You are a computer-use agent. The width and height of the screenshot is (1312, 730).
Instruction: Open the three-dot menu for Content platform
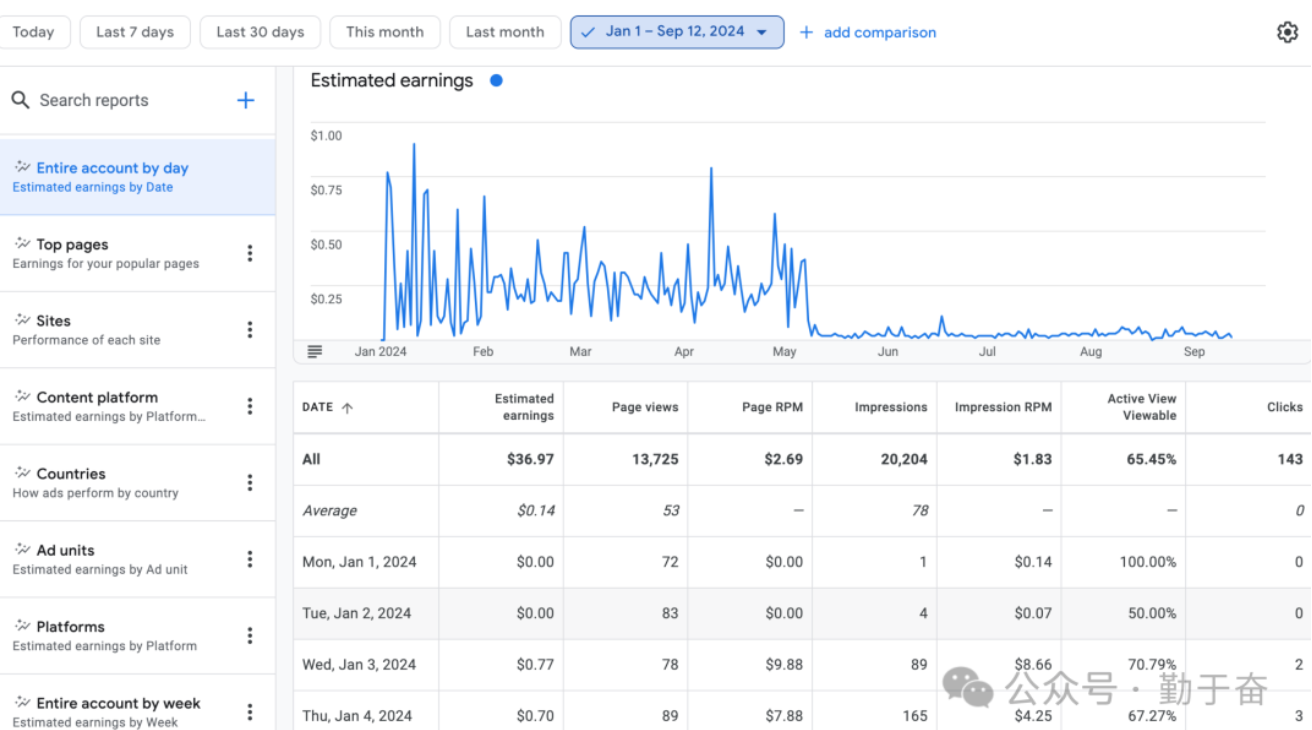pos(250,407)
